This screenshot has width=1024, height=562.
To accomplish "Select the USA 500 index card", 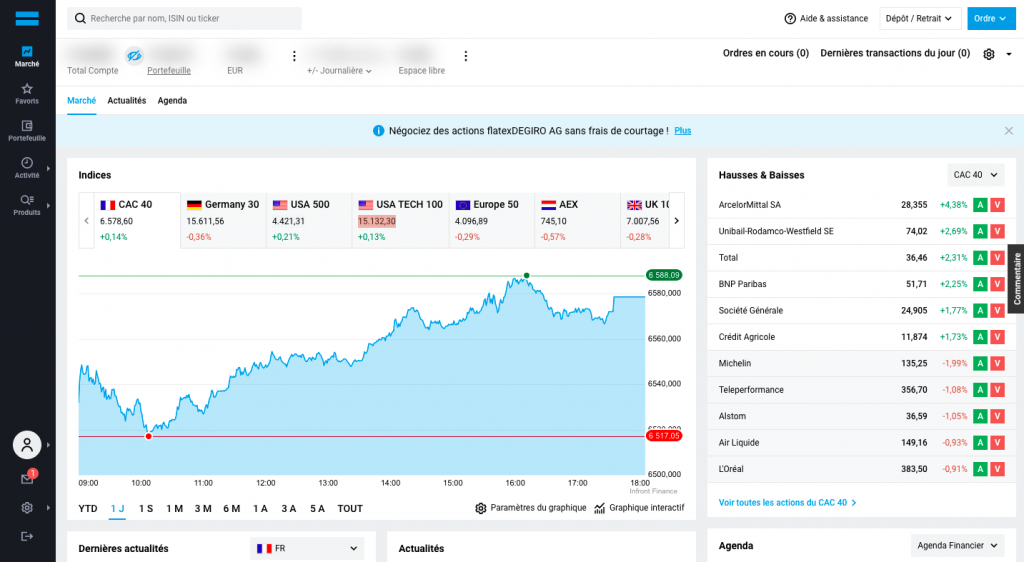I will coord(309,220).
